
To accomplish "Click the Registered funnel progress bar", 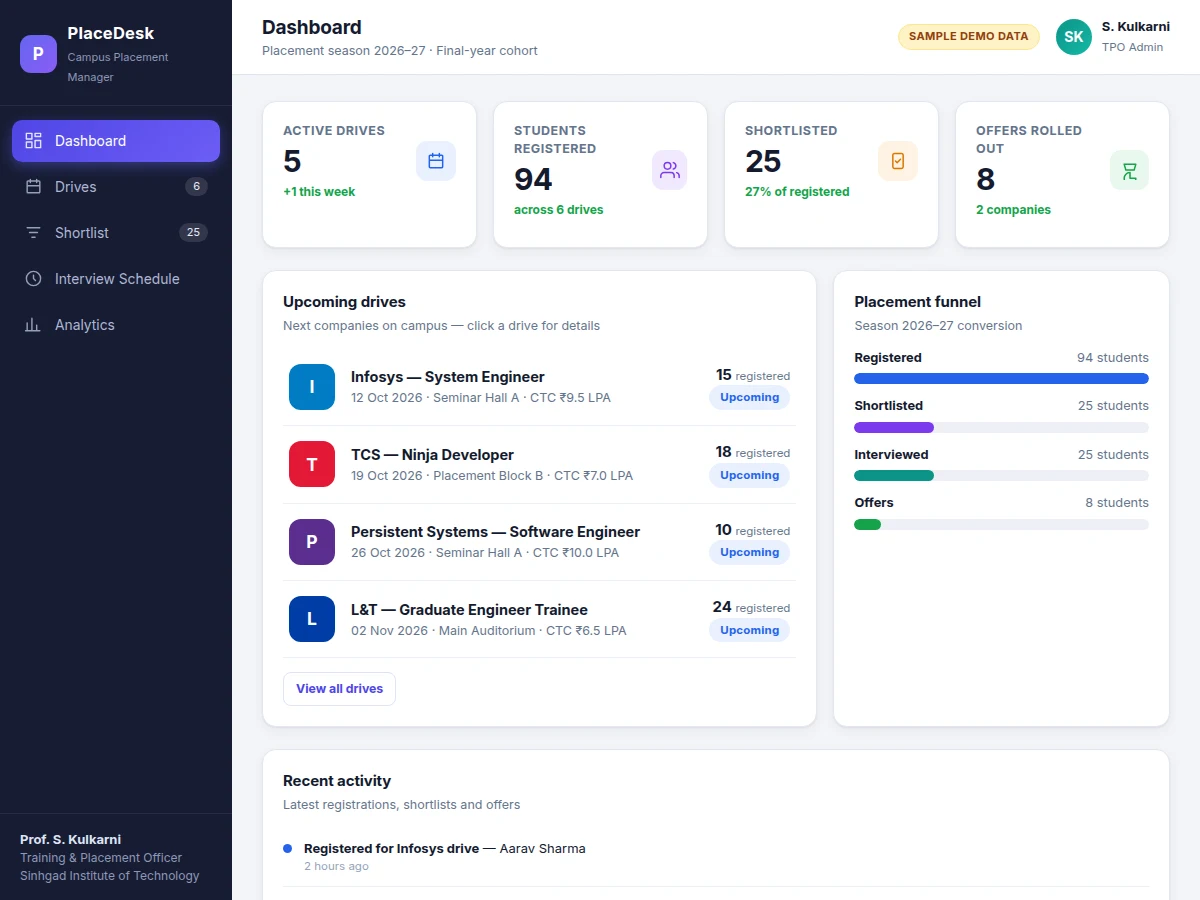I will pos(1001,379).
